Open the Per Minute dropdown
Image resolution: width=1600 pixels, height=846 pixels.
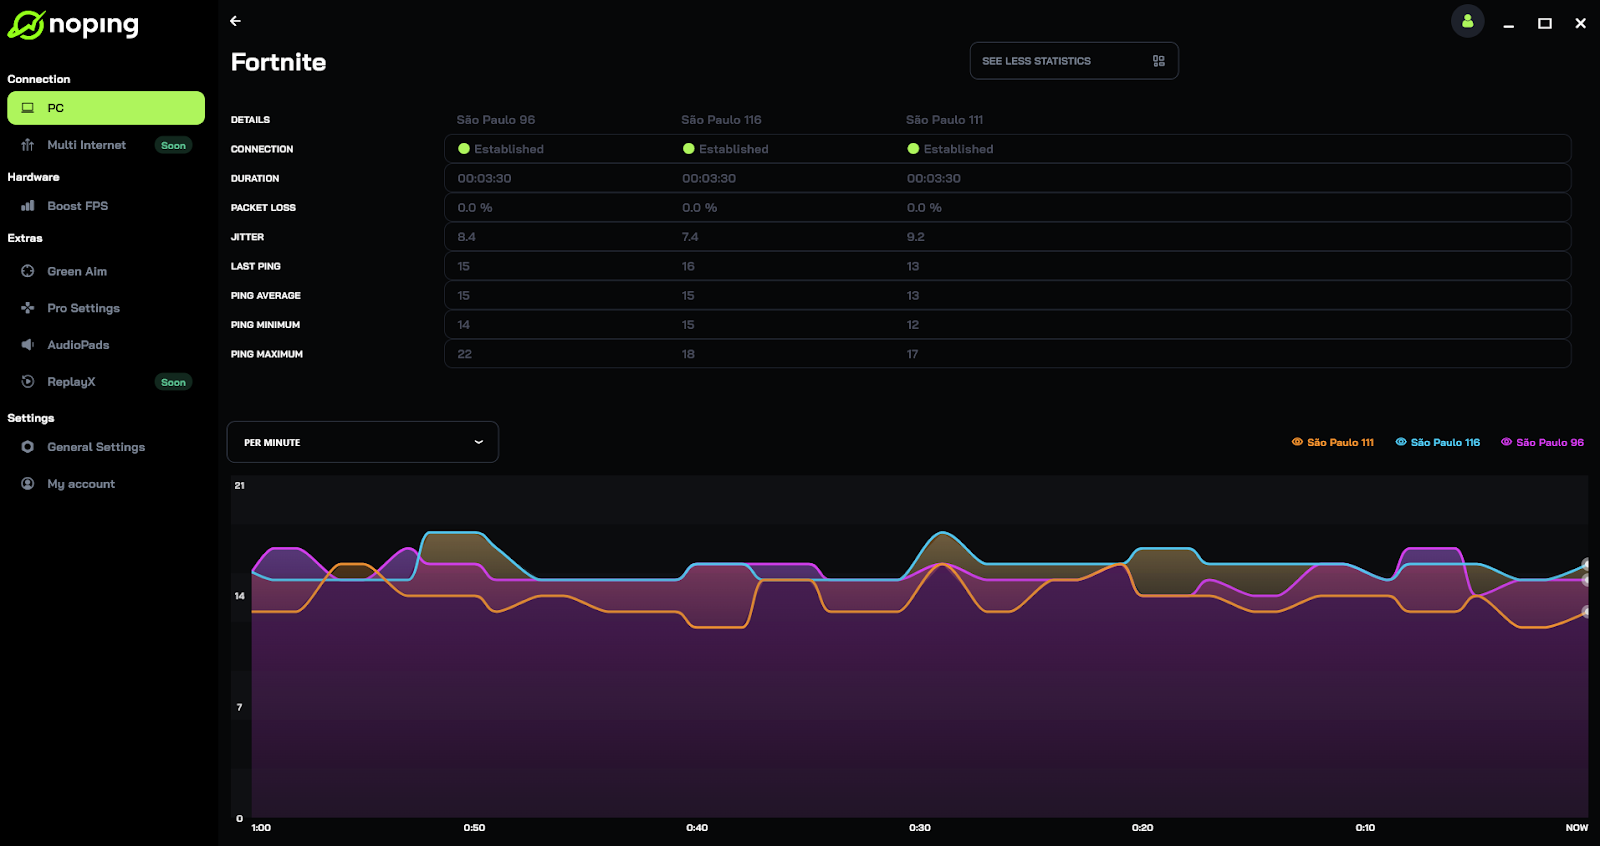pyautogui.click(x=363, y=442)
